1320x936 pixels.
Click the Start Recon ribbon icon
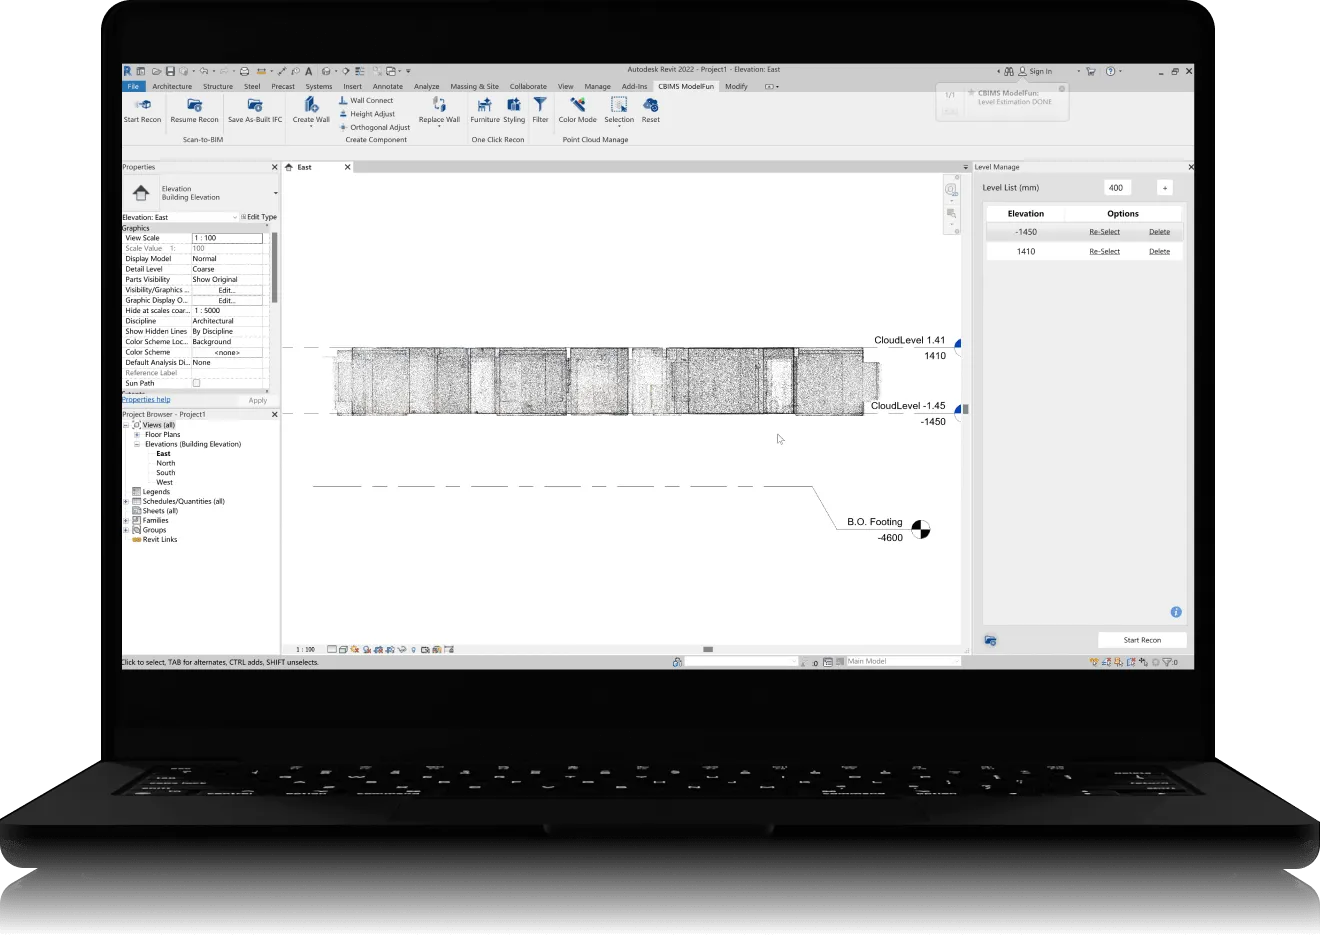point(142,106)
